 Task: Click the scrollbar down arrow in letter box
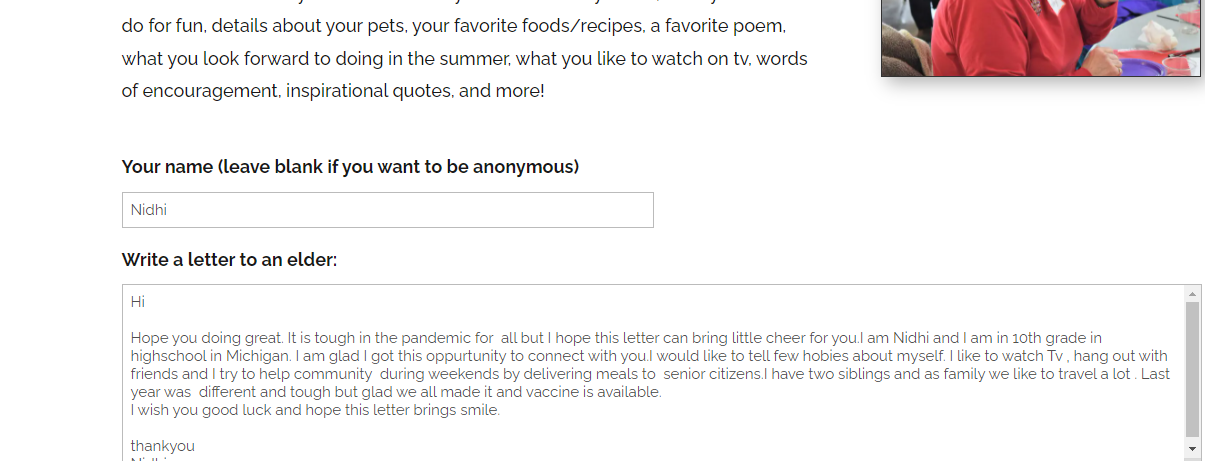(x=1191, y=449)
